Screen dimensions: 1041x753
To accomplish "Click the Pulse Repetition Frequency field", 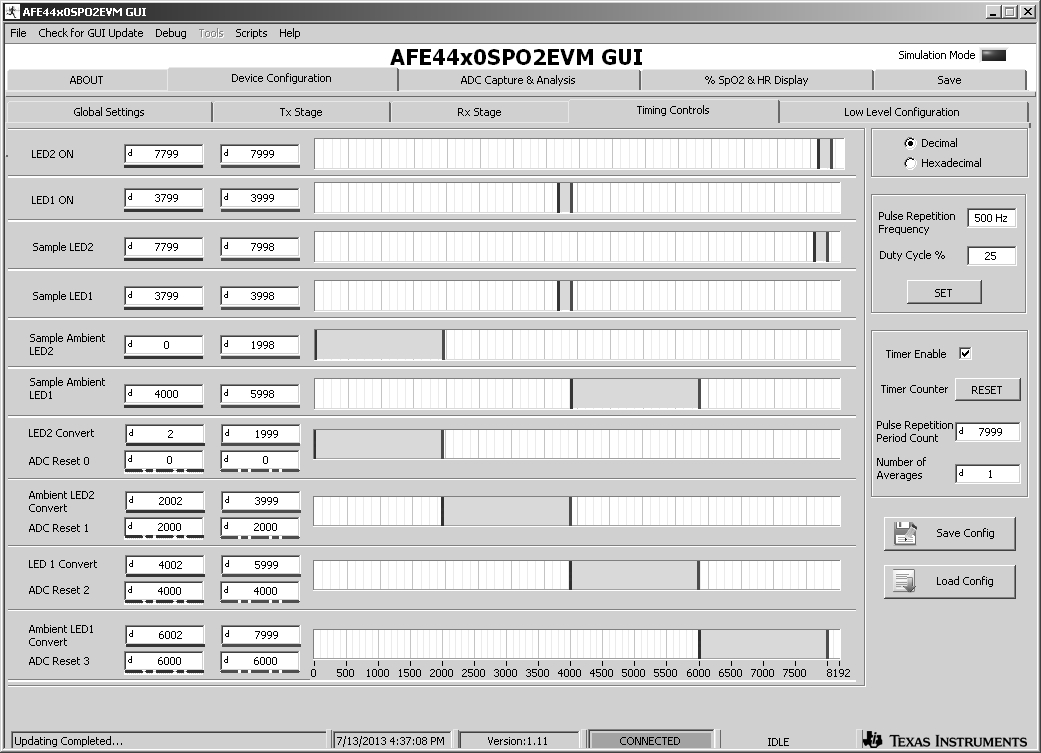I will [991, 218].
